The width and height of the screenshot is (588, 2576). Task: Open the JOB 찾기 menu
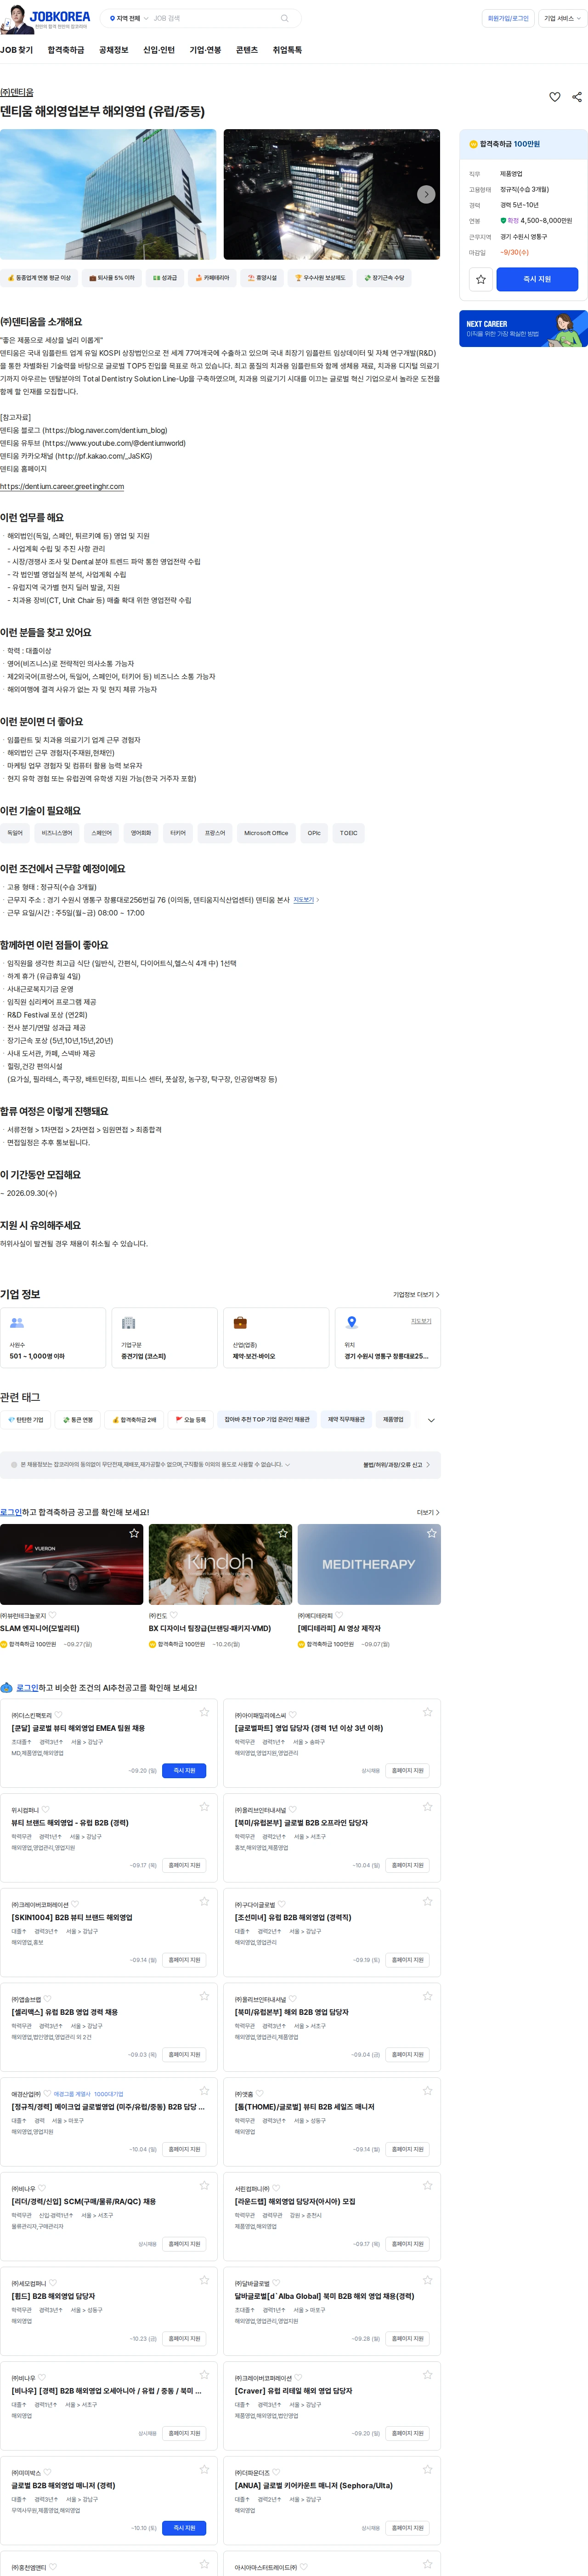pyautogui.click(x=16, y=50)
